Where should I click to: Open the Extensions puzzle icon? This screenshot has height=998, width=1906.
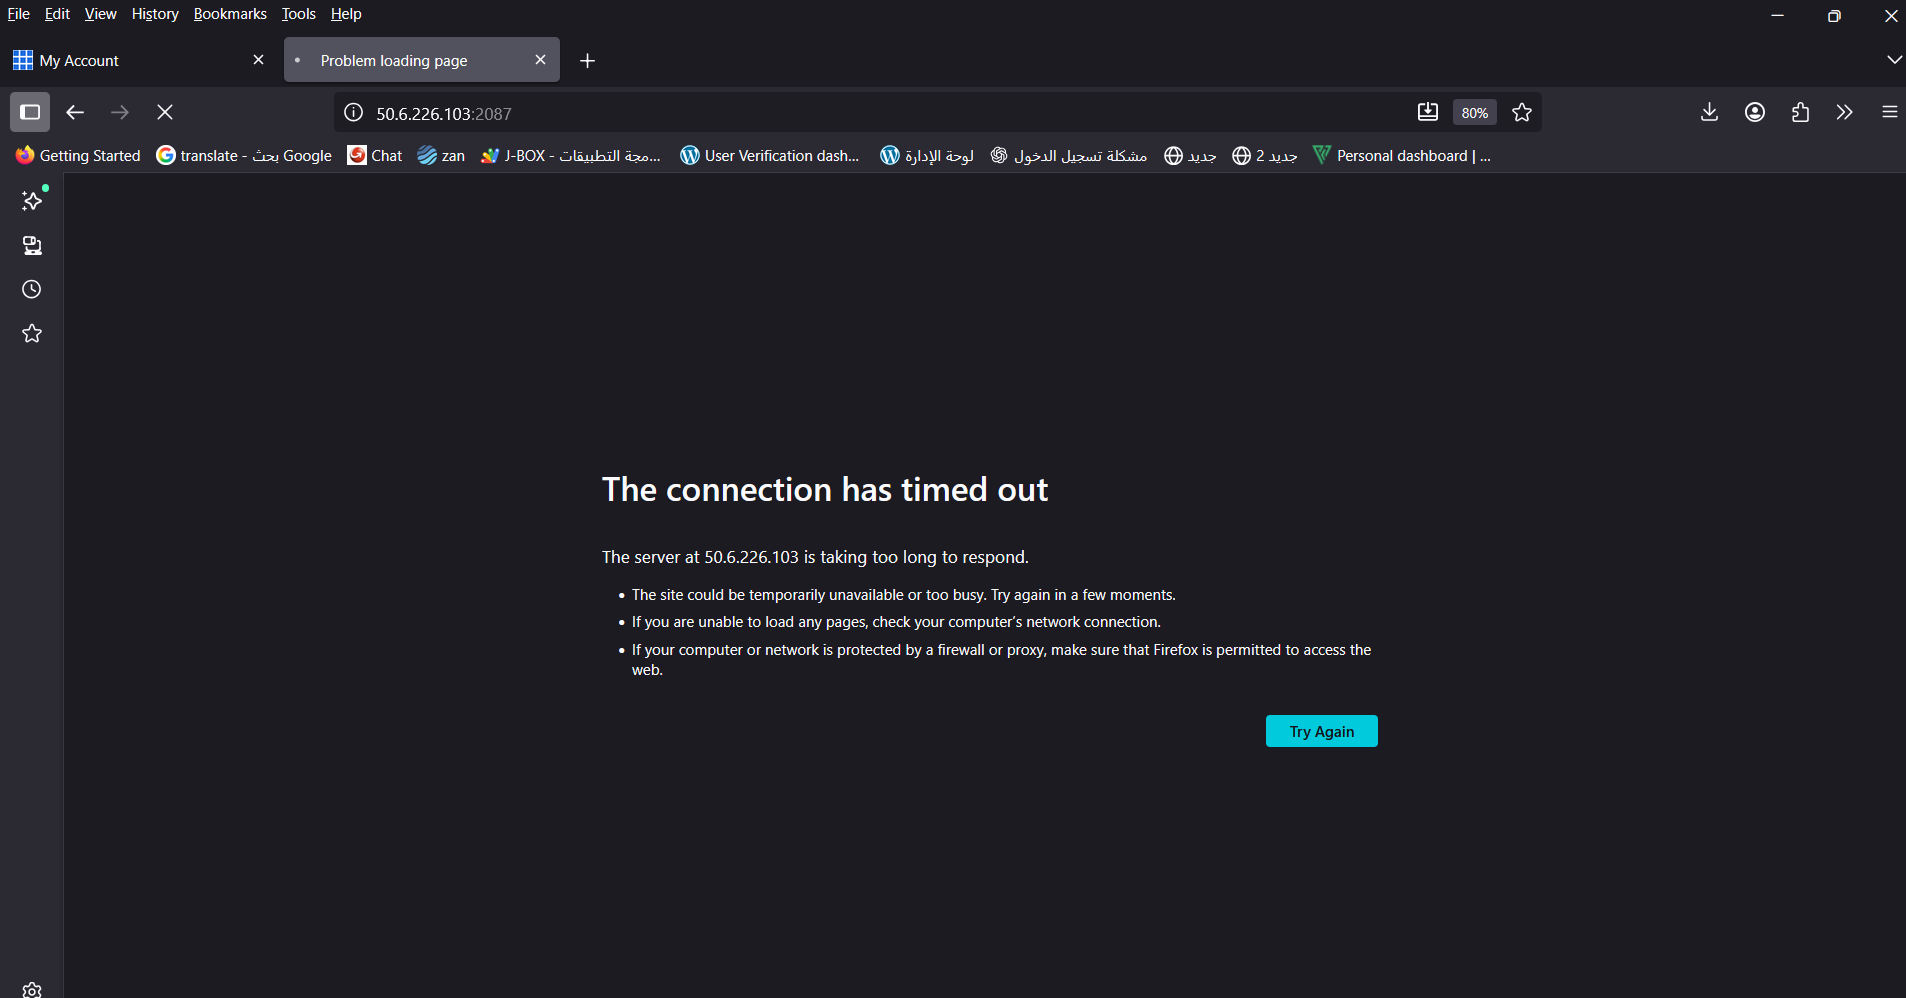[1800, 112]
